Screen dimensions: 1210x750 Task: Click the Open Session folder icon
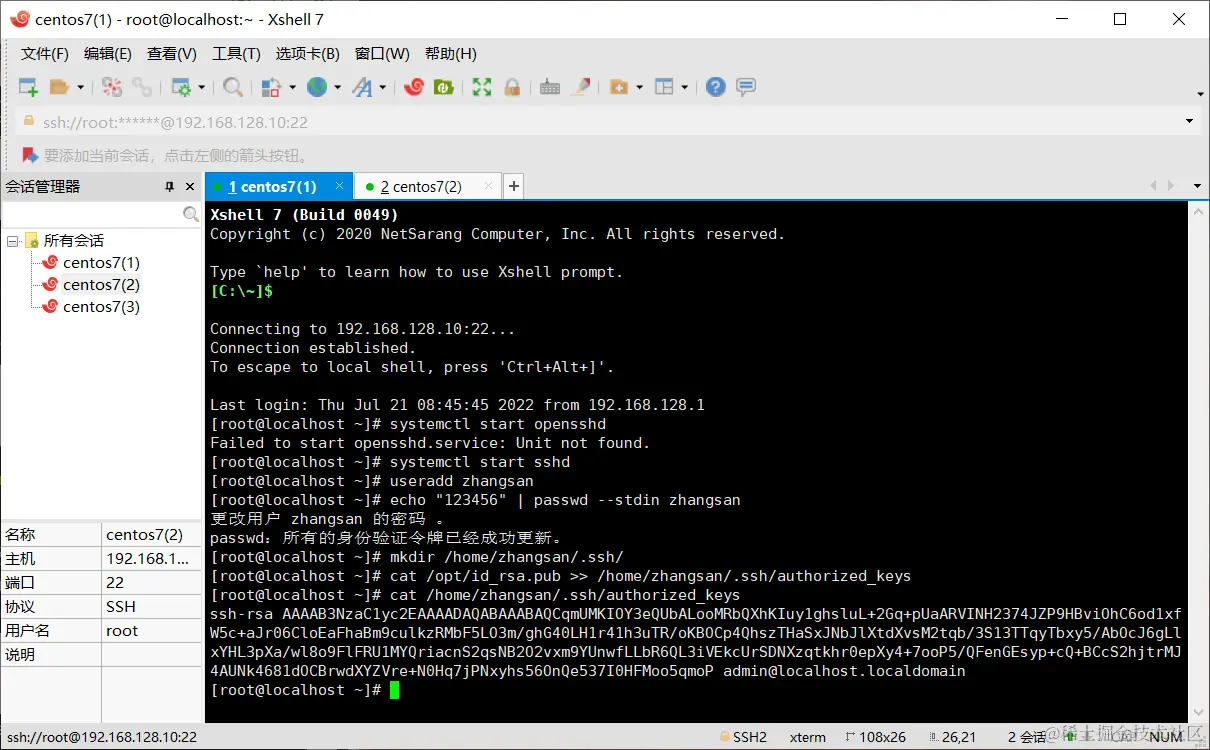pos(59,88)
